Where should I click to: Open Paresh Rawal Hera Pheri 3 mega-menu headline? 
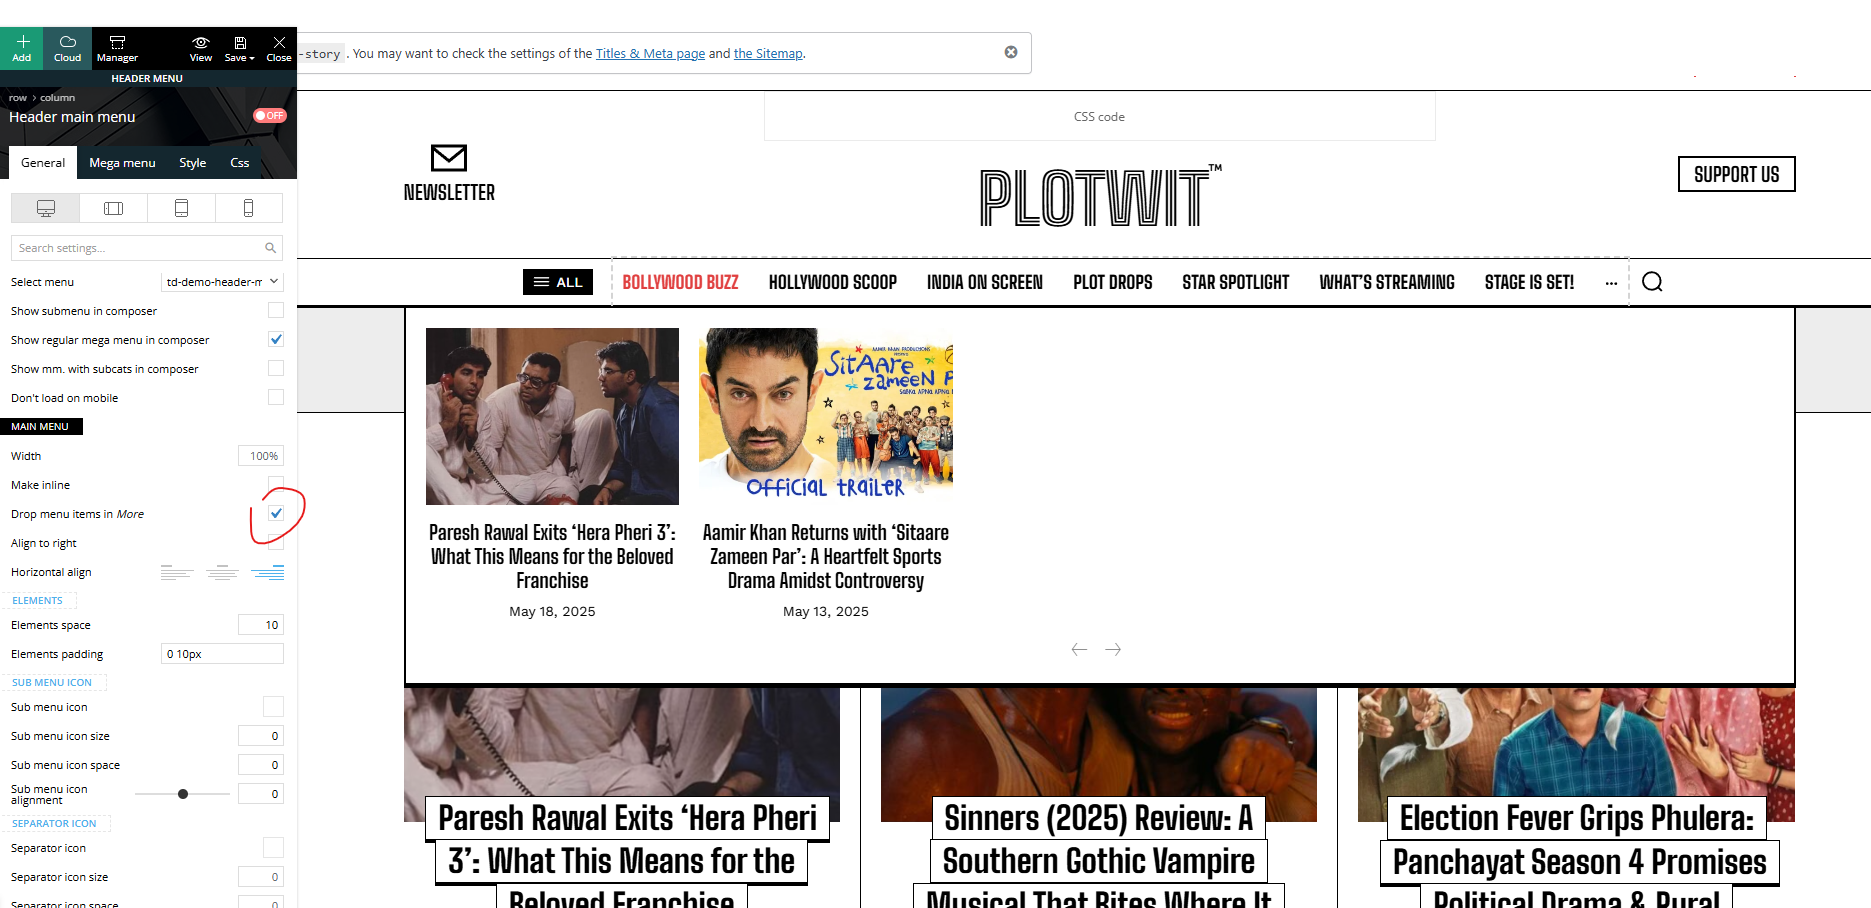tap(552, 557)
